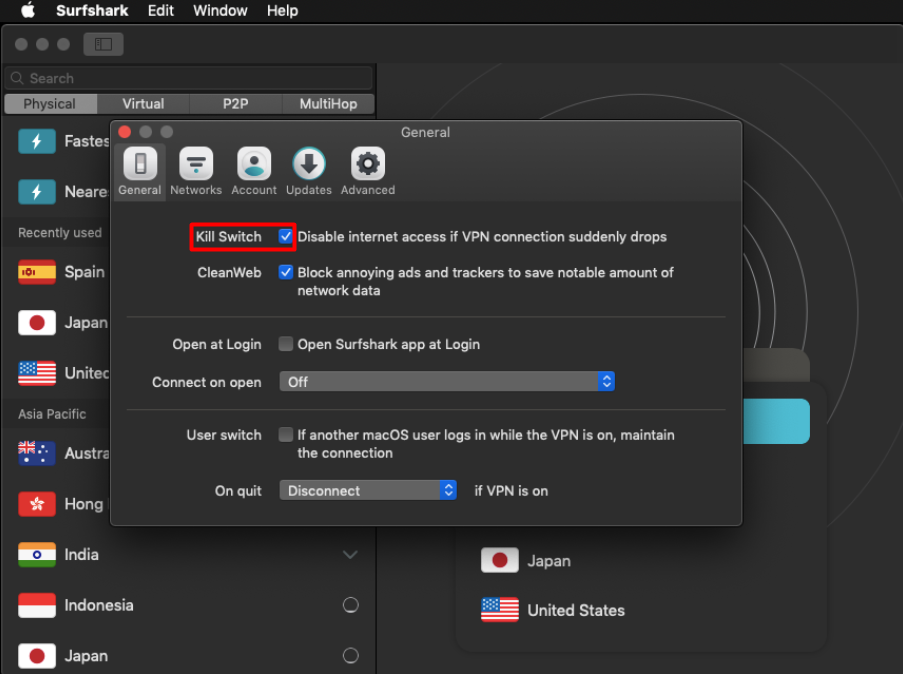The height and width of the screenshot is (674, 903).
Task: Open the Window menu
Action: click(x=220, y=10)
